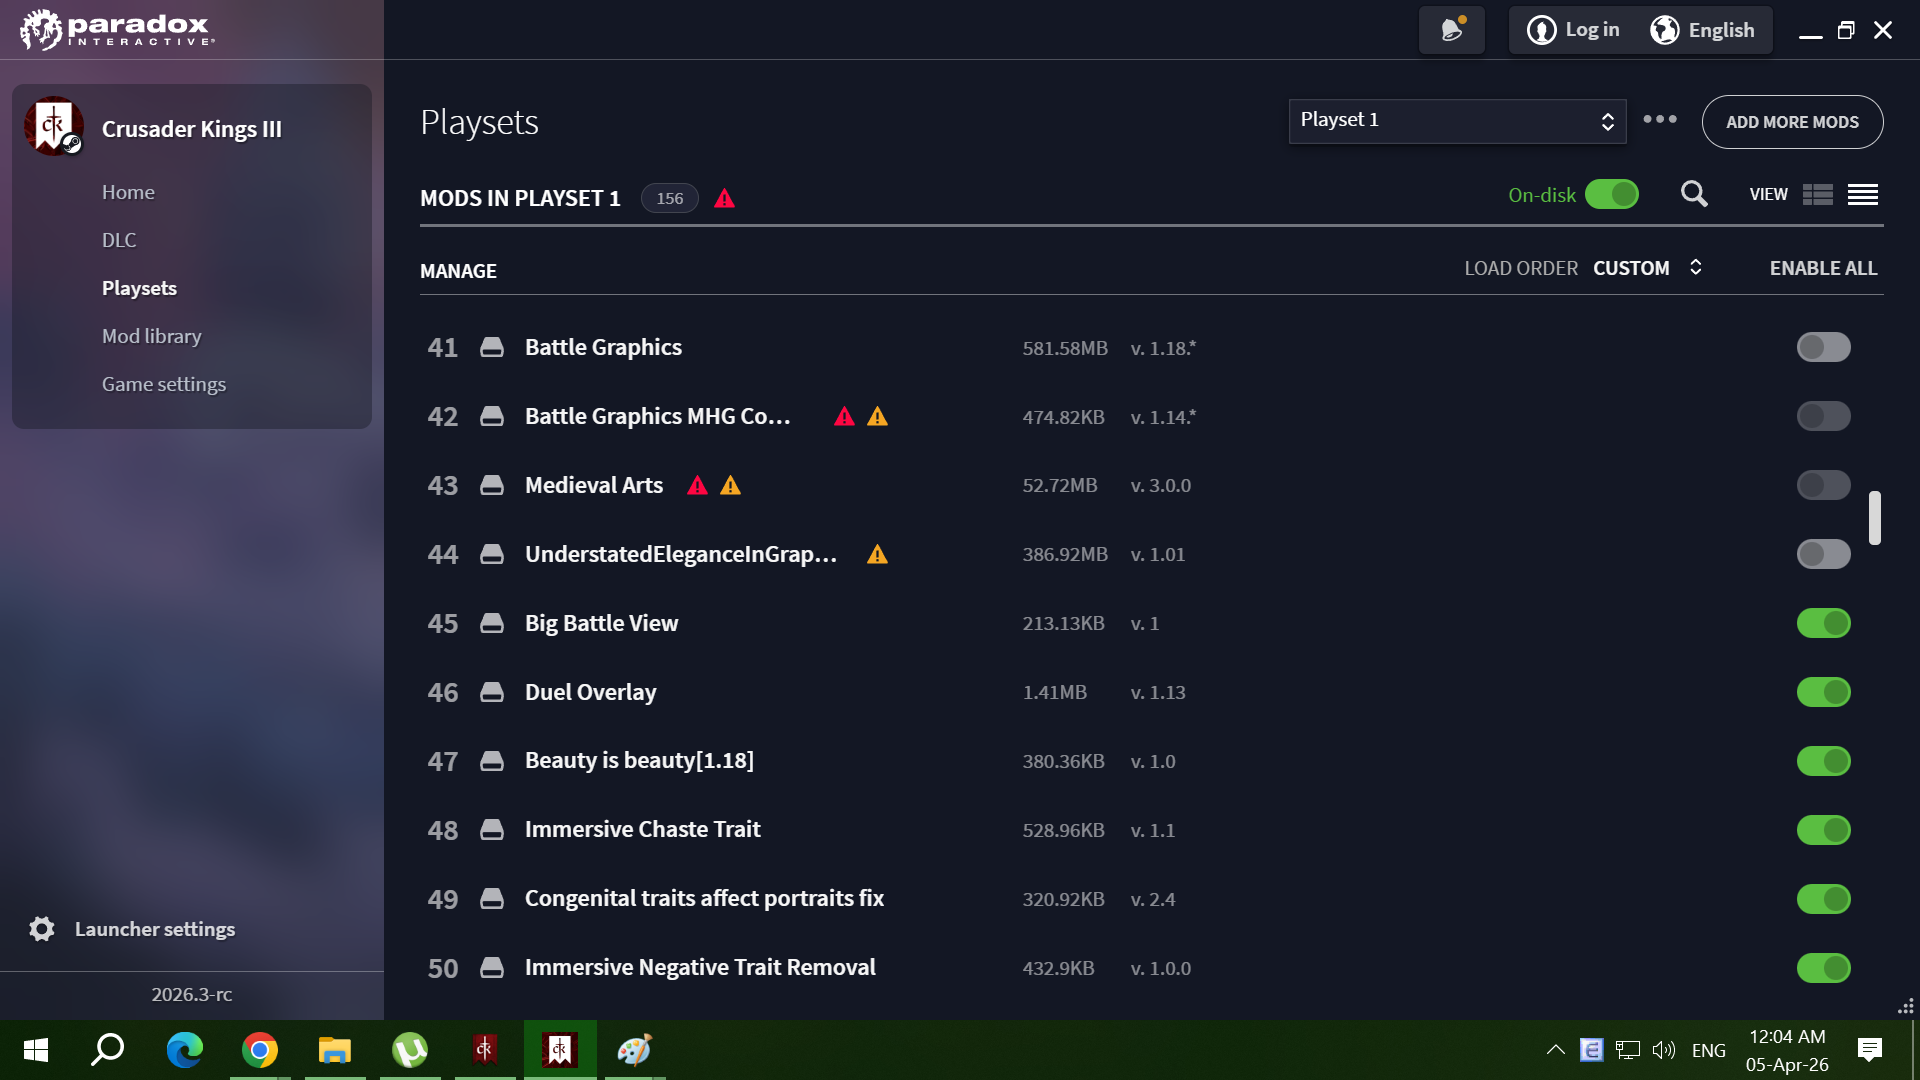Open the DLC section

tap(119, 240)
